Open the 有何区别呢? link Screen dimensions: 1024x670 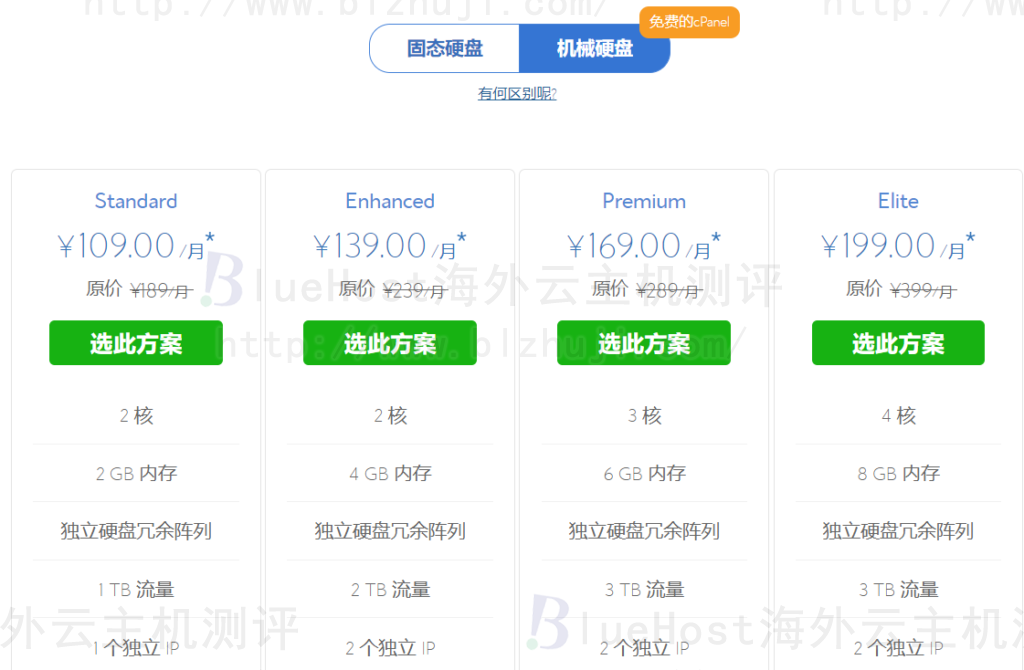coord(517,93)
